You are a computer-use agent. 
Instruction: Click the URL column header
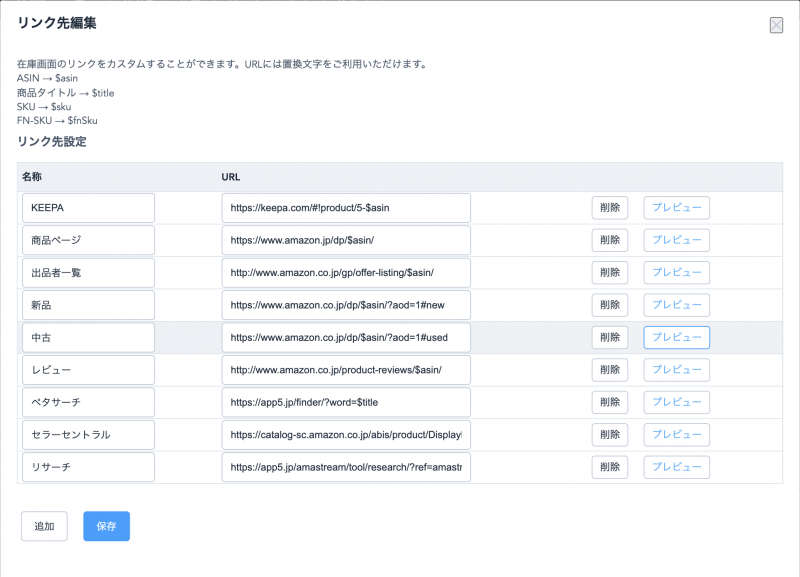[231, 177]
